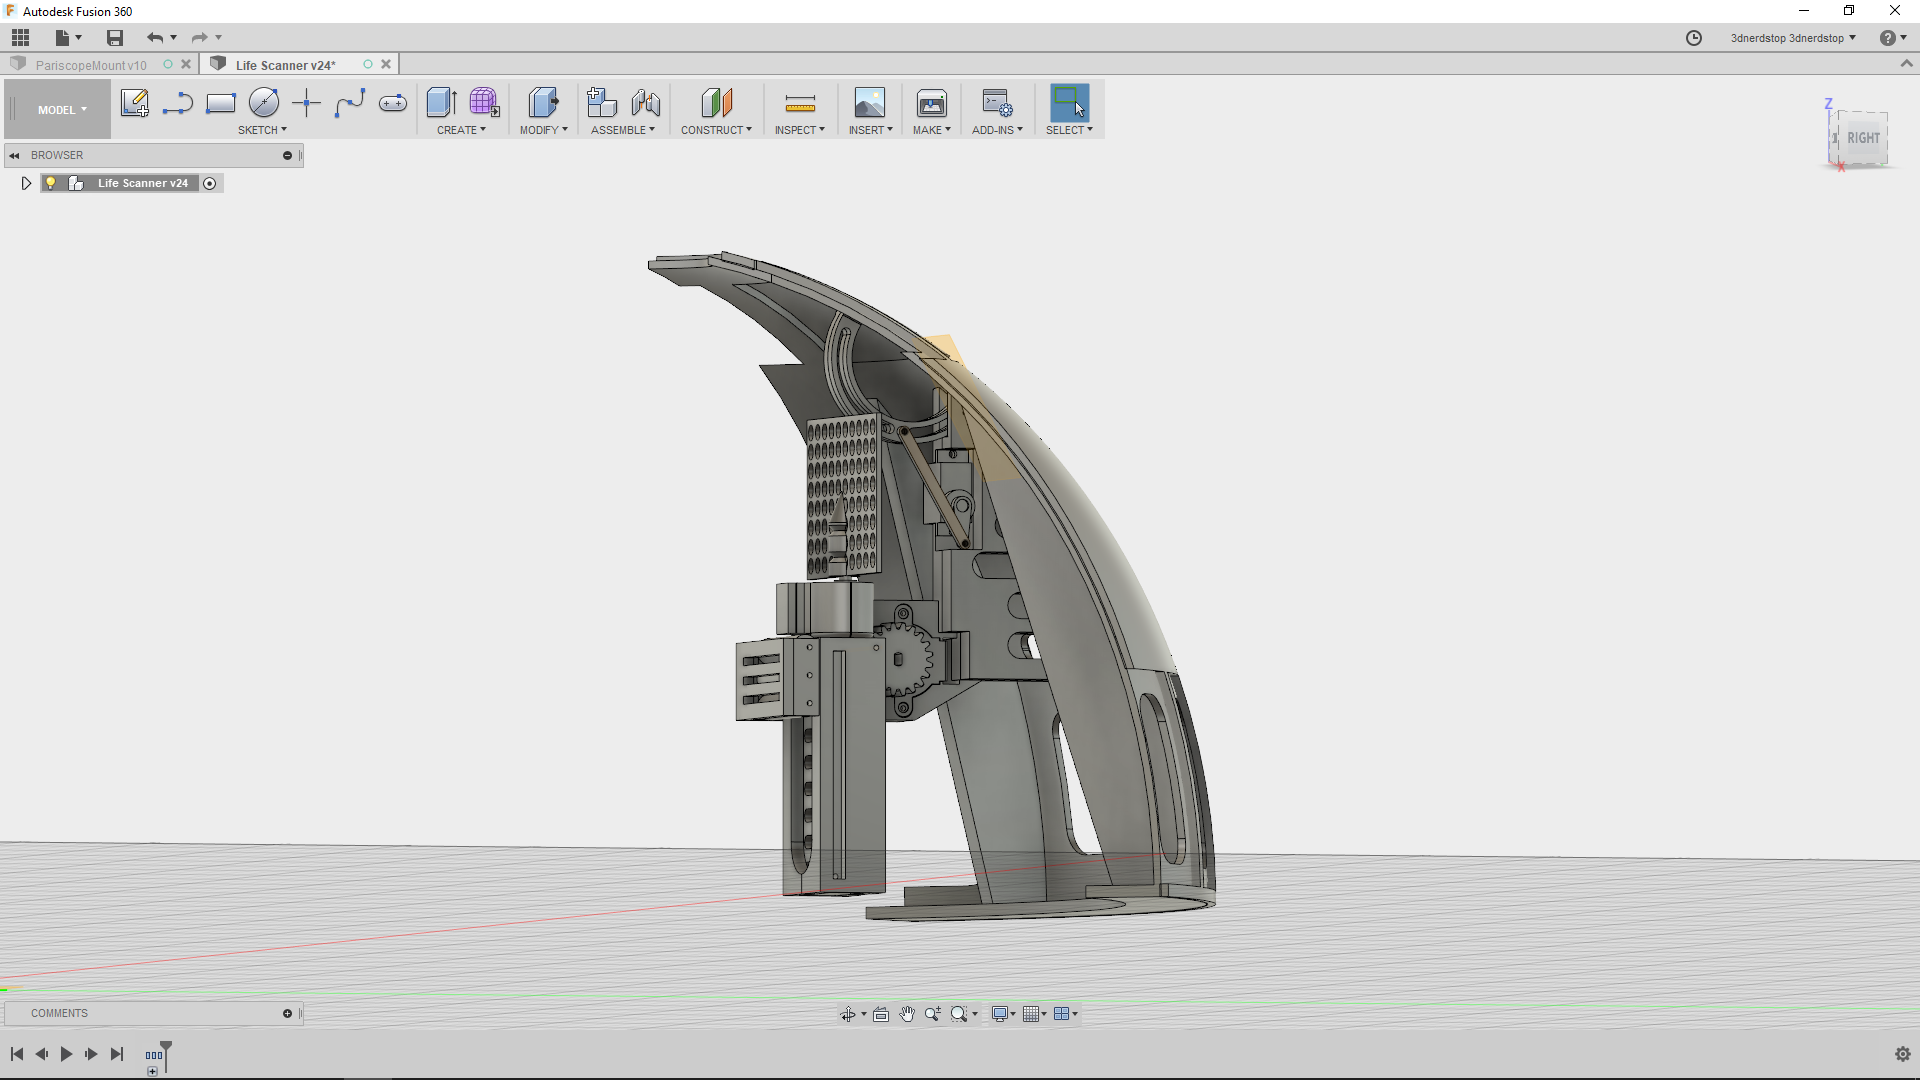Screen dimensions: 1920x1080
Task: Click the Create Form sculpt icon
Action: coord(484,102)
